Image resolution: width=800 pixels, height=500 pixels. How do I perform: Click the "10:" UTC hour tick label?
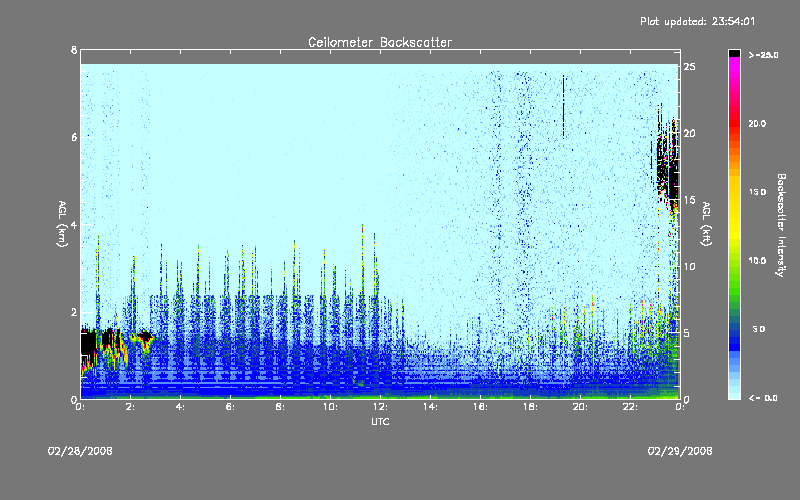point(331,407)
